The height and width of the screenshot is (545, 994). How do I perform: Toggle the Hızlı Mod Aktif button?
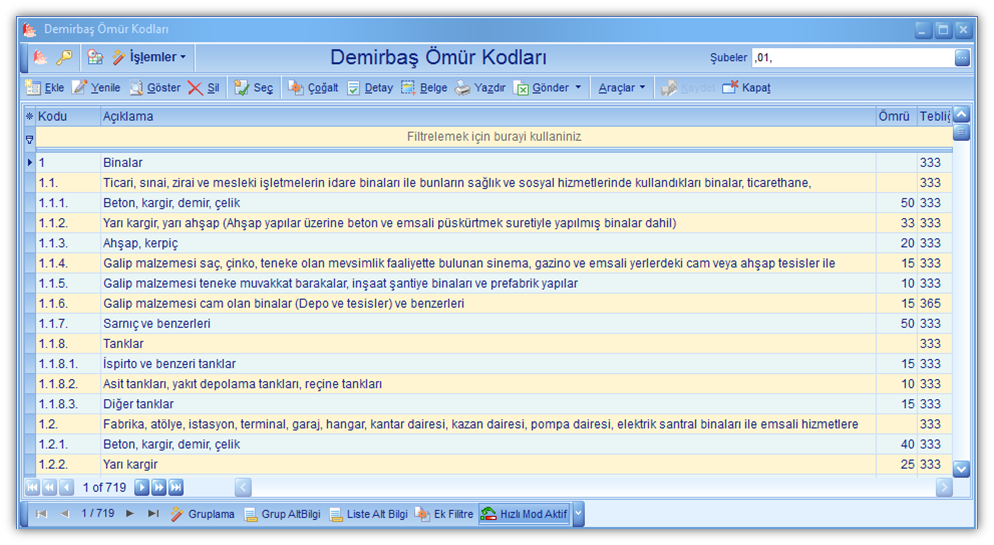coord(524,514)
